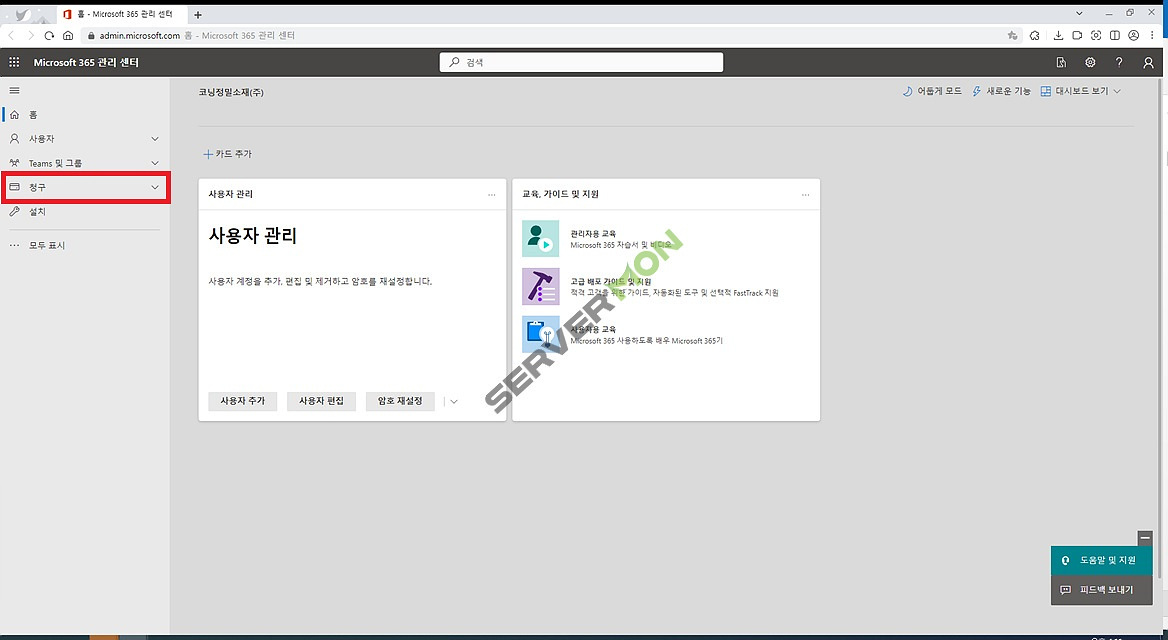The height and width of the screenshot is (640, 1168).
Task: Open the 사용자 navigation item
Action: click(85, 139)
